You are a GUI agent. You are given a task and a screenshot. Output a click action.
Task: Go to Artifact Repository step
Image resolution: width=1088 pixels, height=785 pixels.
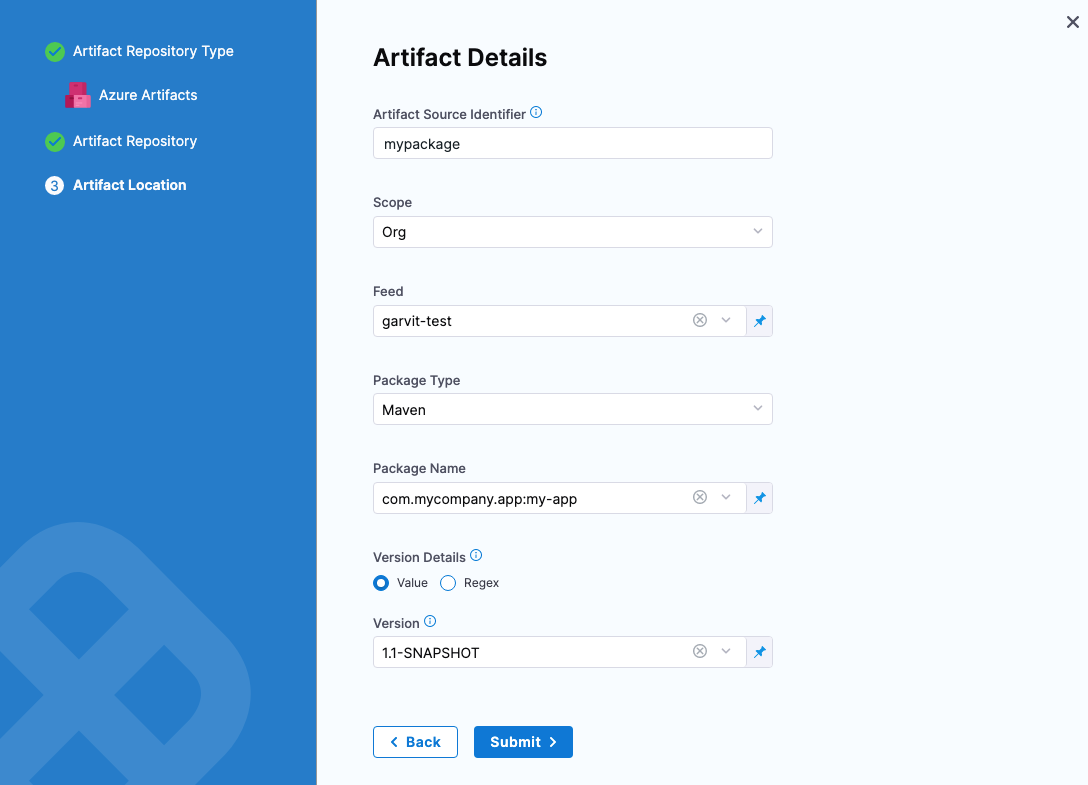pos(134,141)
